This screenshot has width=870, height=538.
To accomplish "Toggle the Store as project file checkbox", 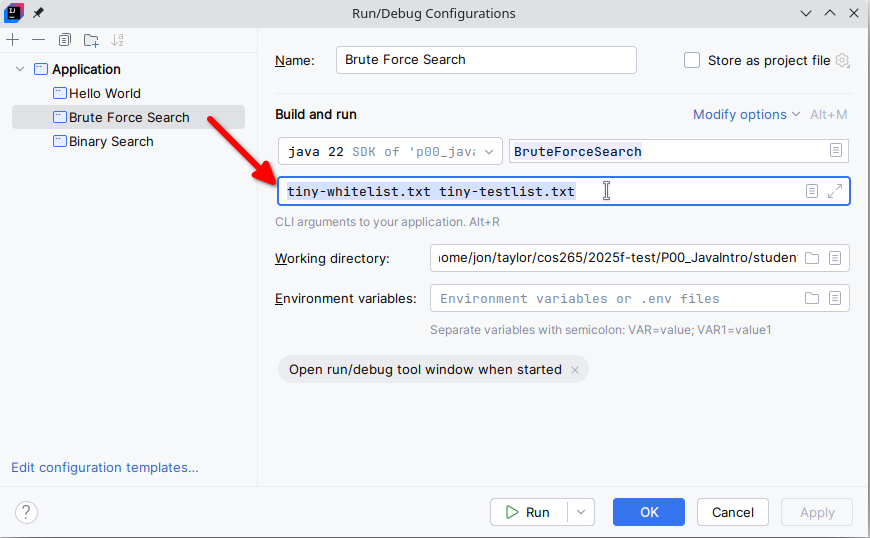I will [692, 60].
